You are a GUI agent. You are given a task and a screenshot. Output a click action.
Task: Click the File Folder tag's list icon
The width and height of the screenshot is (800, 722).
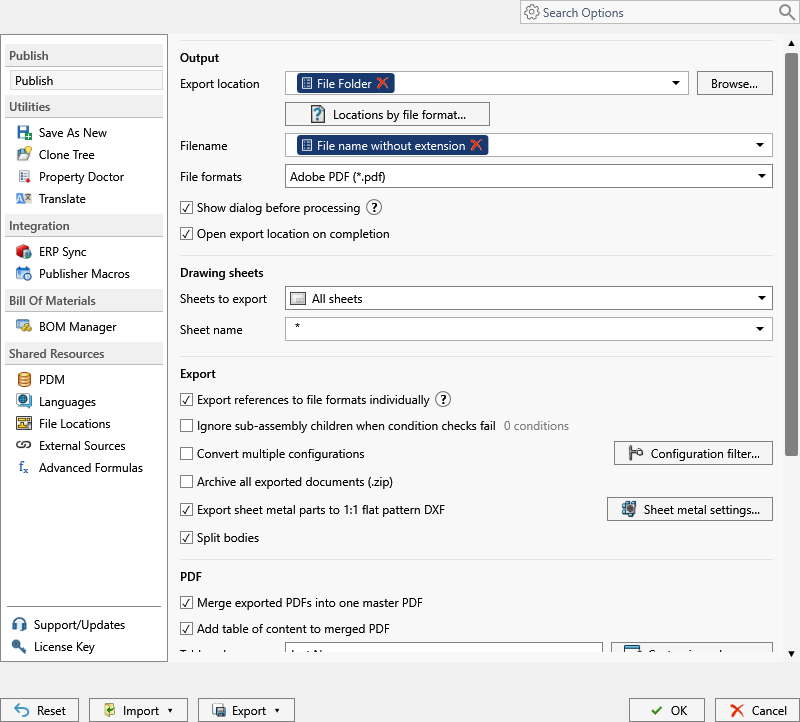[307, 83]
